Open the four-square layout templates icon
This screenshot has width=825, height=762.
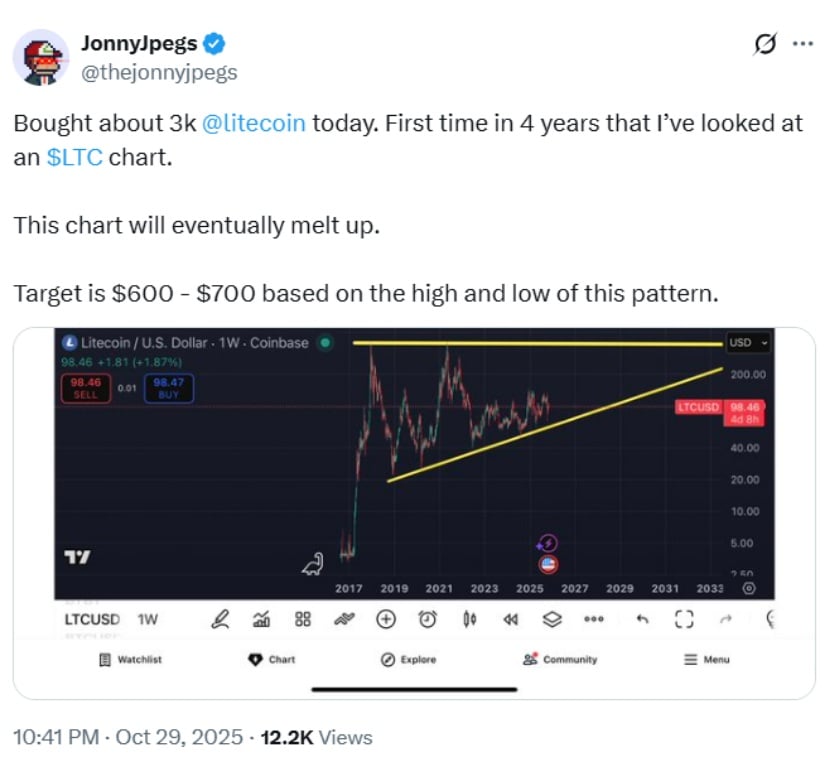(303, 619)
